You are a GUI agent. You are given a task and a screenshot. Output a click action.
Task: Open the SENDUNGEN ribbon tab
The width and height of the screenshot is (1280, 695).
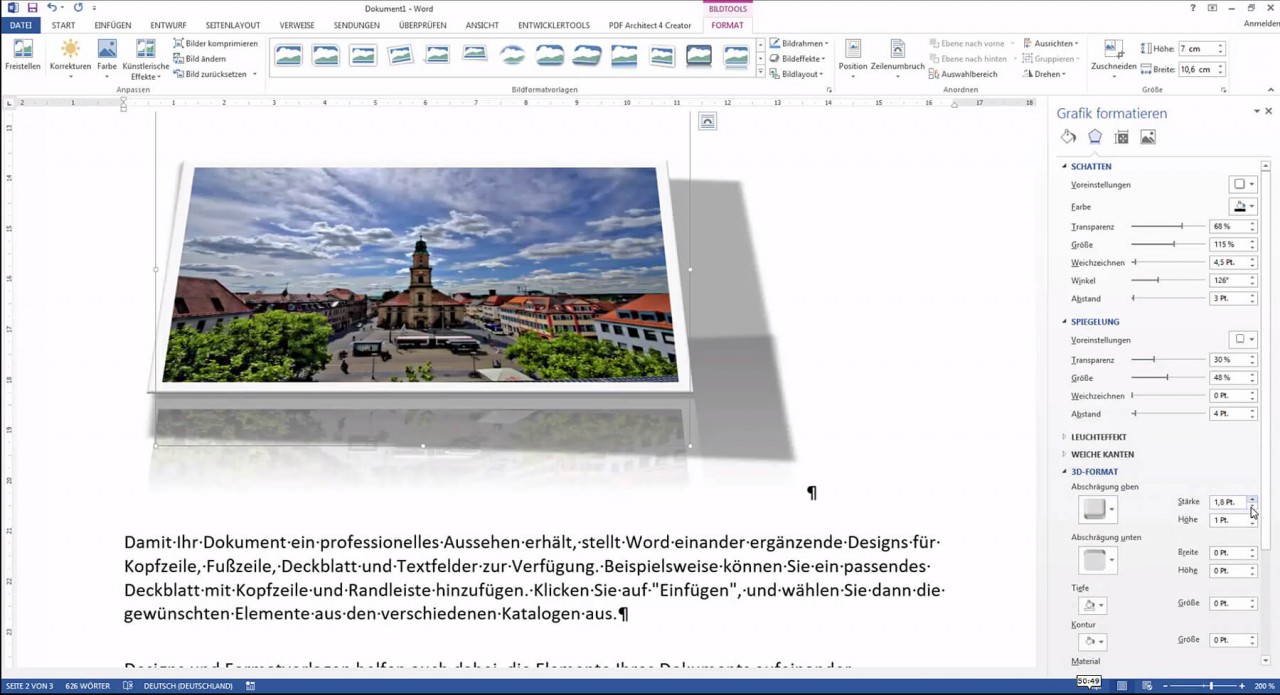pyautogui.click(x=356, y=25)
